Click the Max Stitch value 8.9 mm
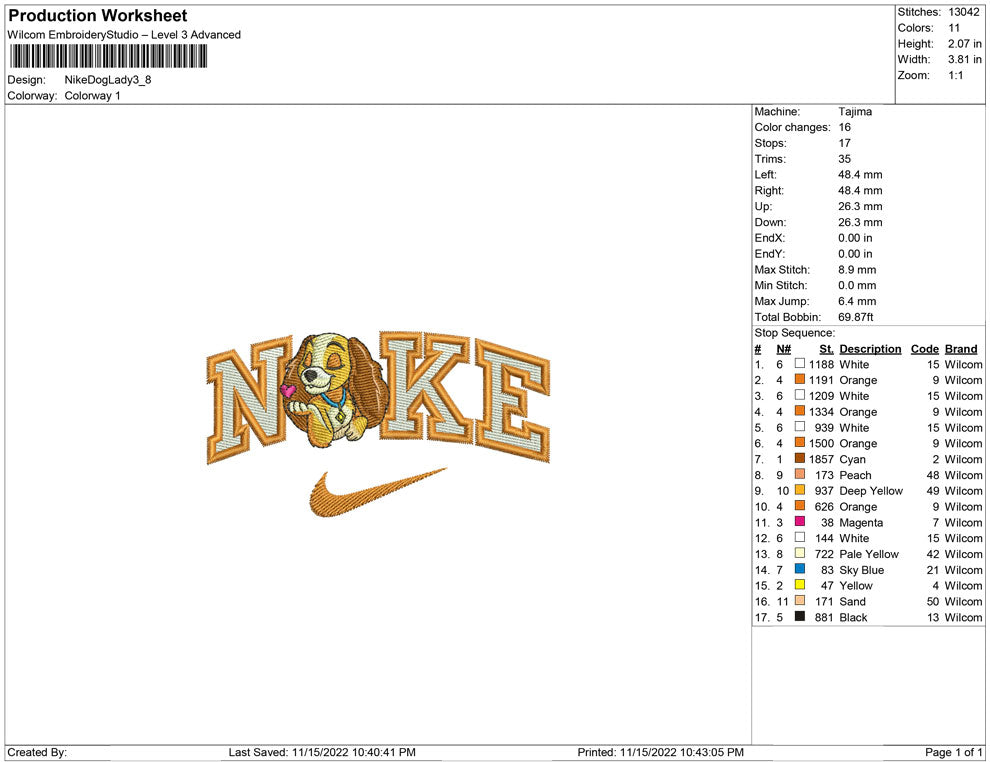The image size is (990, 762). tap(857, 270)
